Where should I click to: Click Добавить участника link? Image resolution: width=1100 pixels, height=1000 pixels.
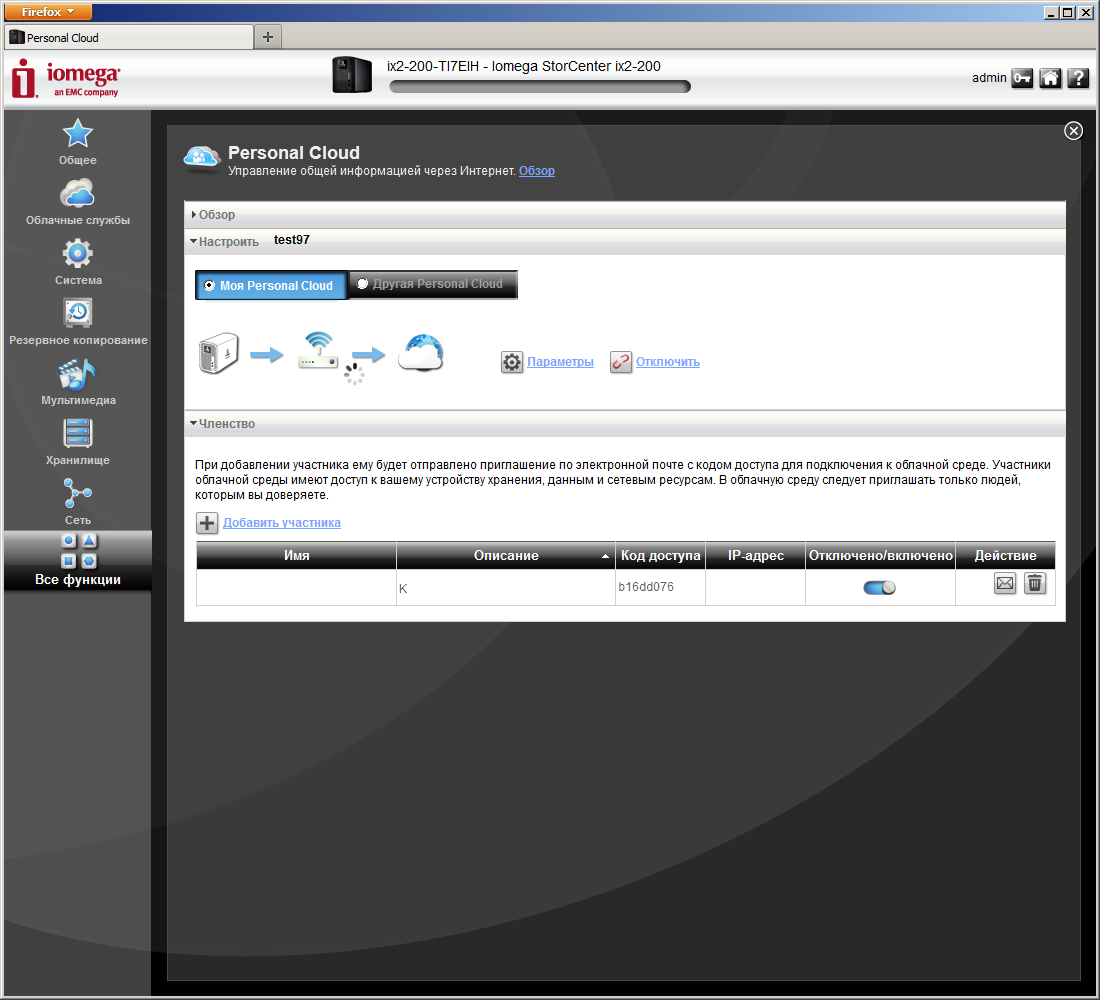pyautogui.click(x=282, y=523)
